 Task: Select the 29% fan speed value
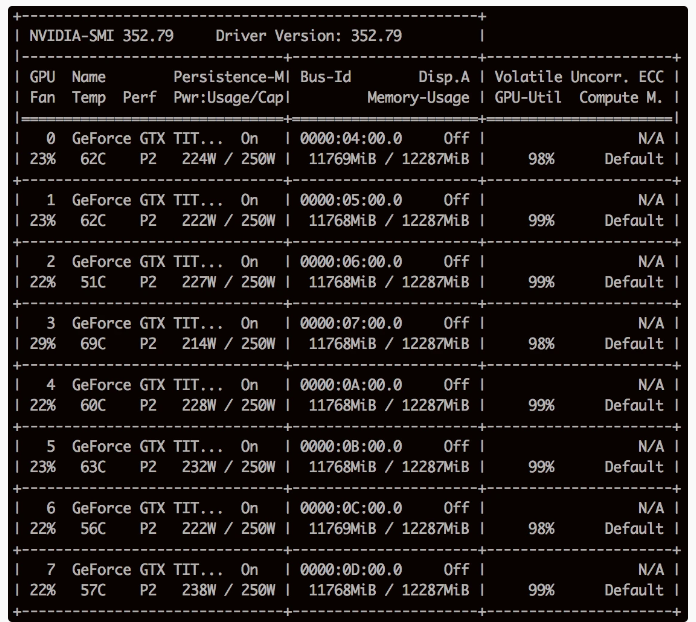[43, 344]
